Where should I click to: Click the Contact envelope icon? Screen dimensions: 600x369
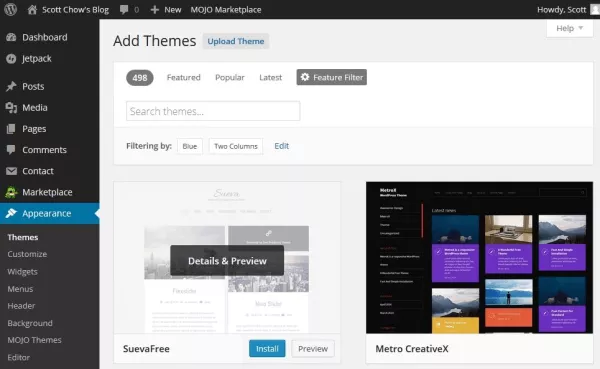pyautogui.click(x=11, y=171)
